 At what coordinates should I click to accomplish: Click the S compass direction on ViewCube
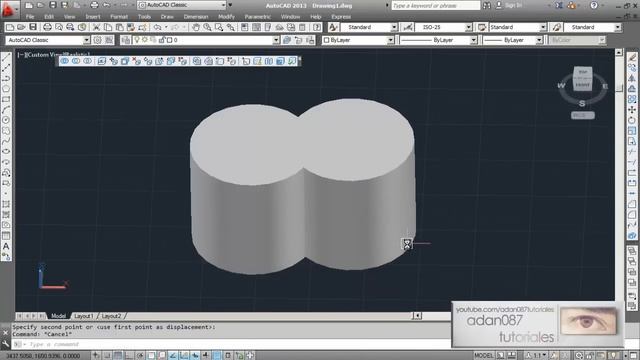(x=582, y=103)
